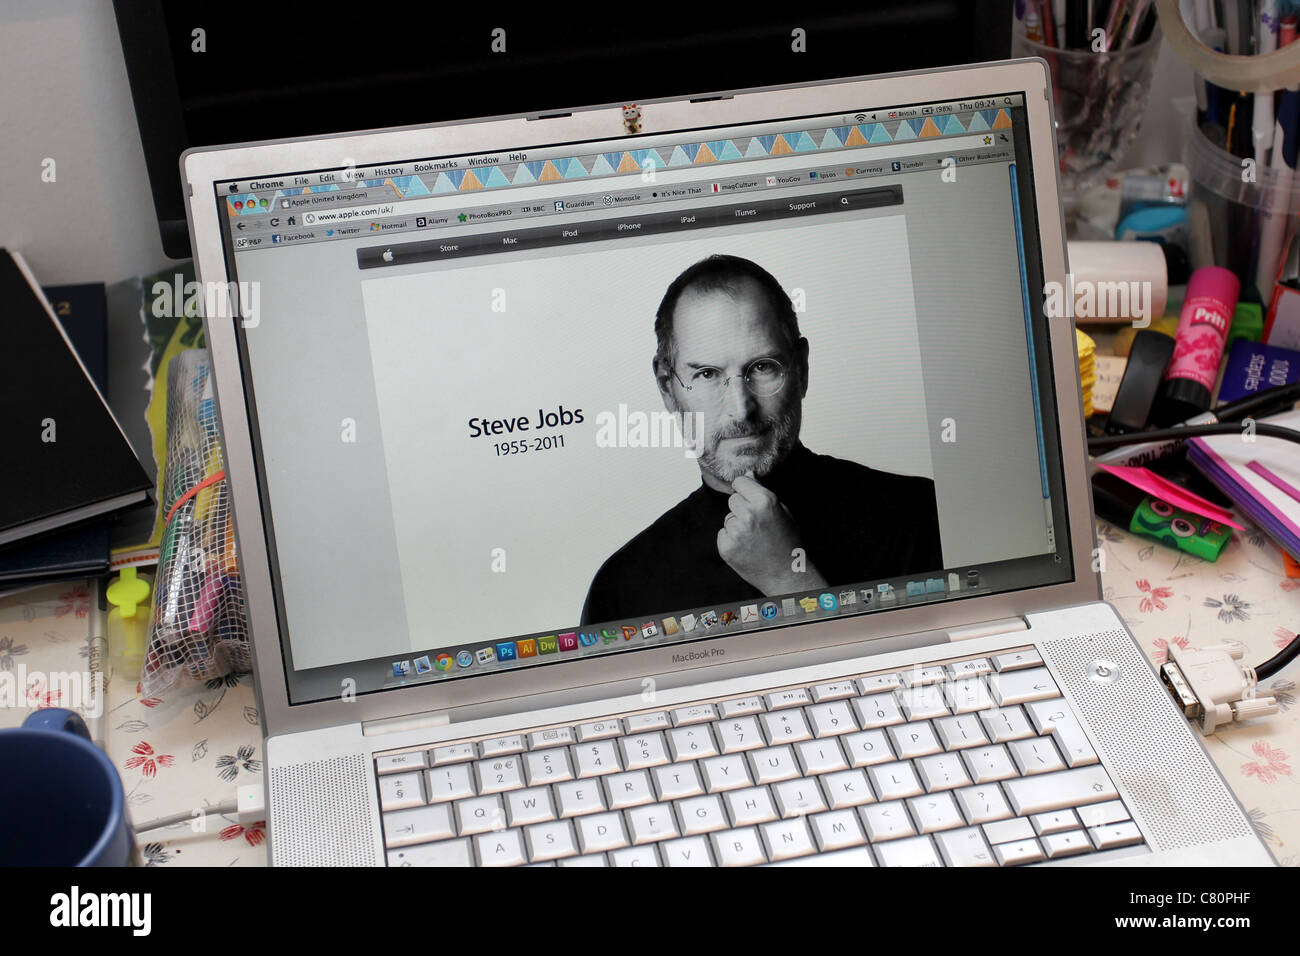1300x956 pixels.
Task: Go to Store in Apple navigation
Action: pos(449,247)
